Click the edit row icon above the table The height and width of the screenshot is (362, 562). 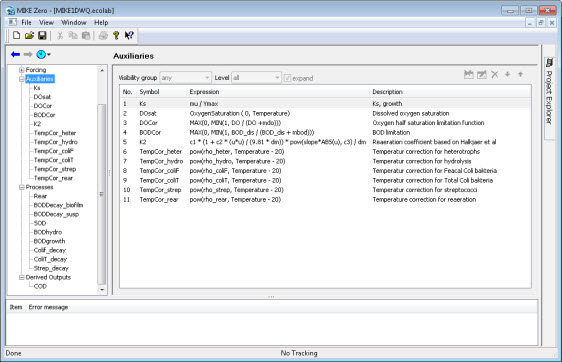pyautogui.click(x=482, y=75)
